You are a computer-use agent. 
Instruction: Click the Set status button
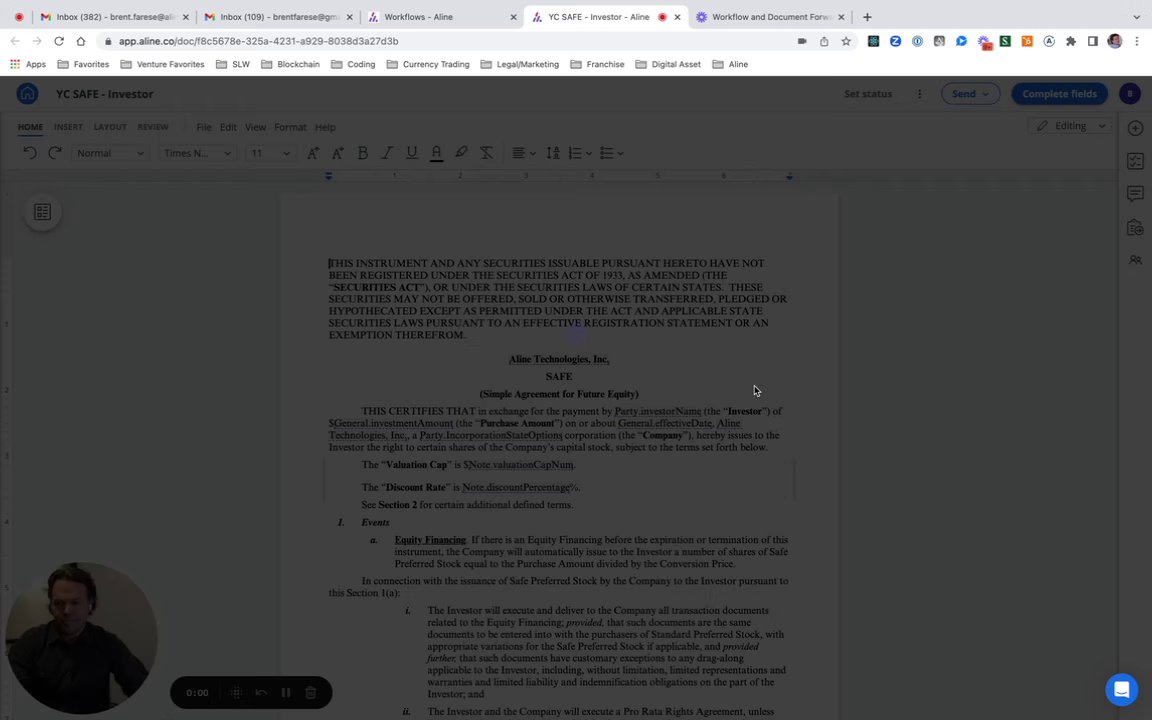point(868,94)
